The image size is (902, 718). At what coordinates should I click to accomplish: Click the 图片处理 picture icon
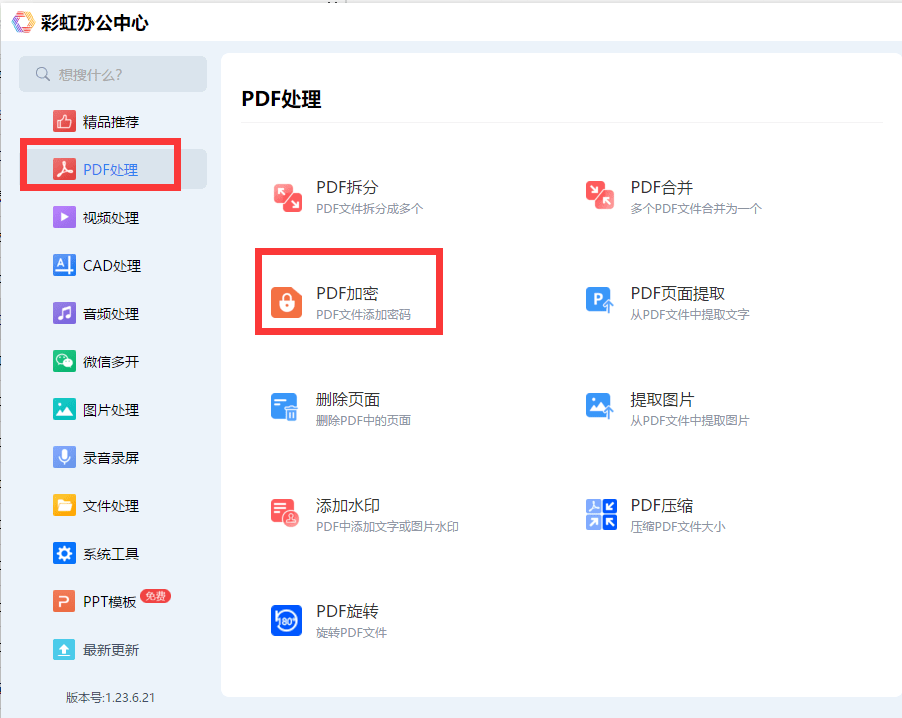click(64, 410)
